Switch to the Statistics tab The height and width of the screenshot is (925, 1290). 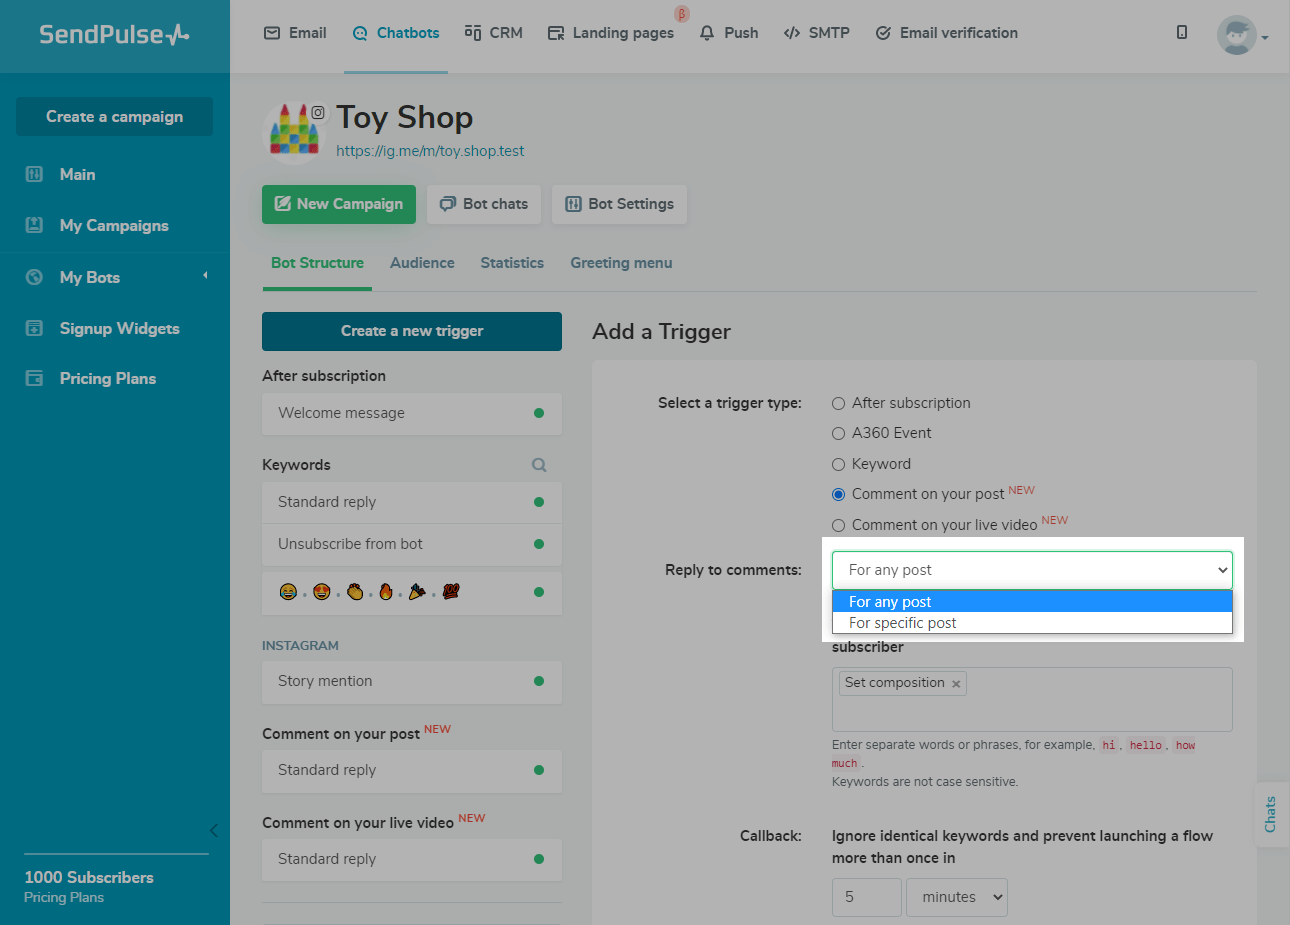[512, 263]
